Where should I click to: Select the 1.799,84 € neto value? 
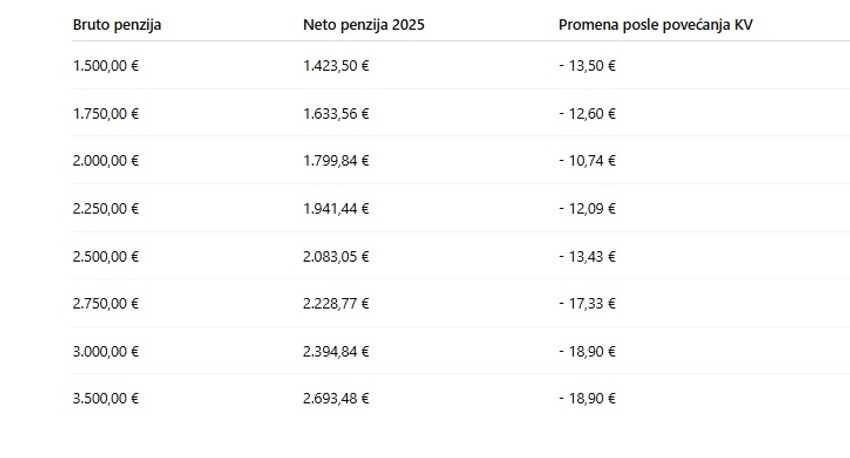pyautogui.click(x=336, y=161)
